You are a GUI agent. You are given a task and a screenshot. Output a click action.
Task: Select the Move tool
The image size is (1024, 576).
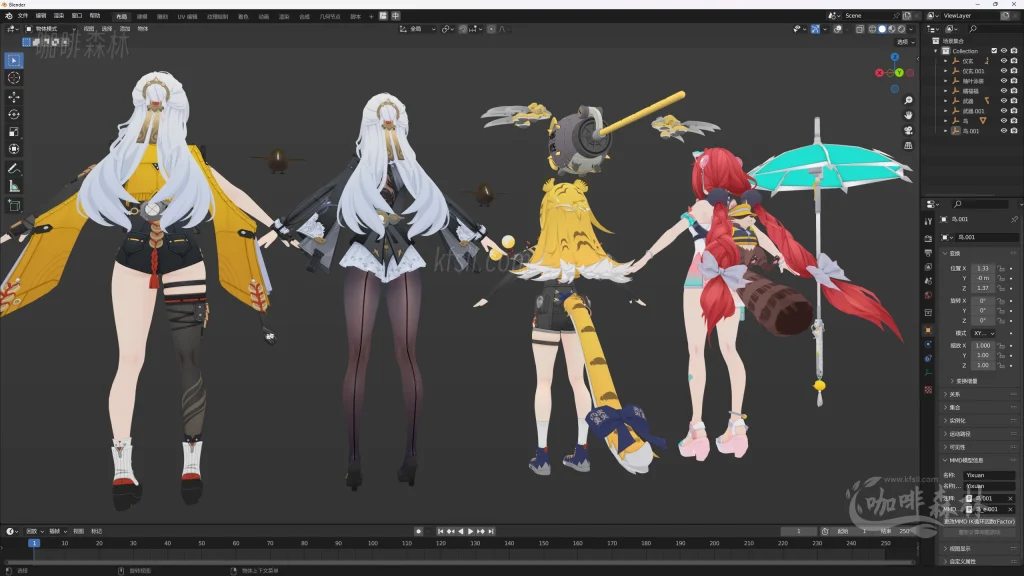[x=14, y=97]
